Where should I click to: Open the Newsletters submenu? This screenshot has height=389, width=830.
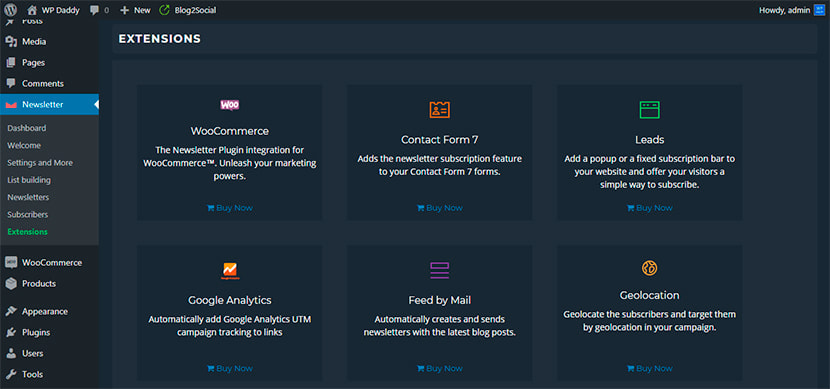(28, 197)
